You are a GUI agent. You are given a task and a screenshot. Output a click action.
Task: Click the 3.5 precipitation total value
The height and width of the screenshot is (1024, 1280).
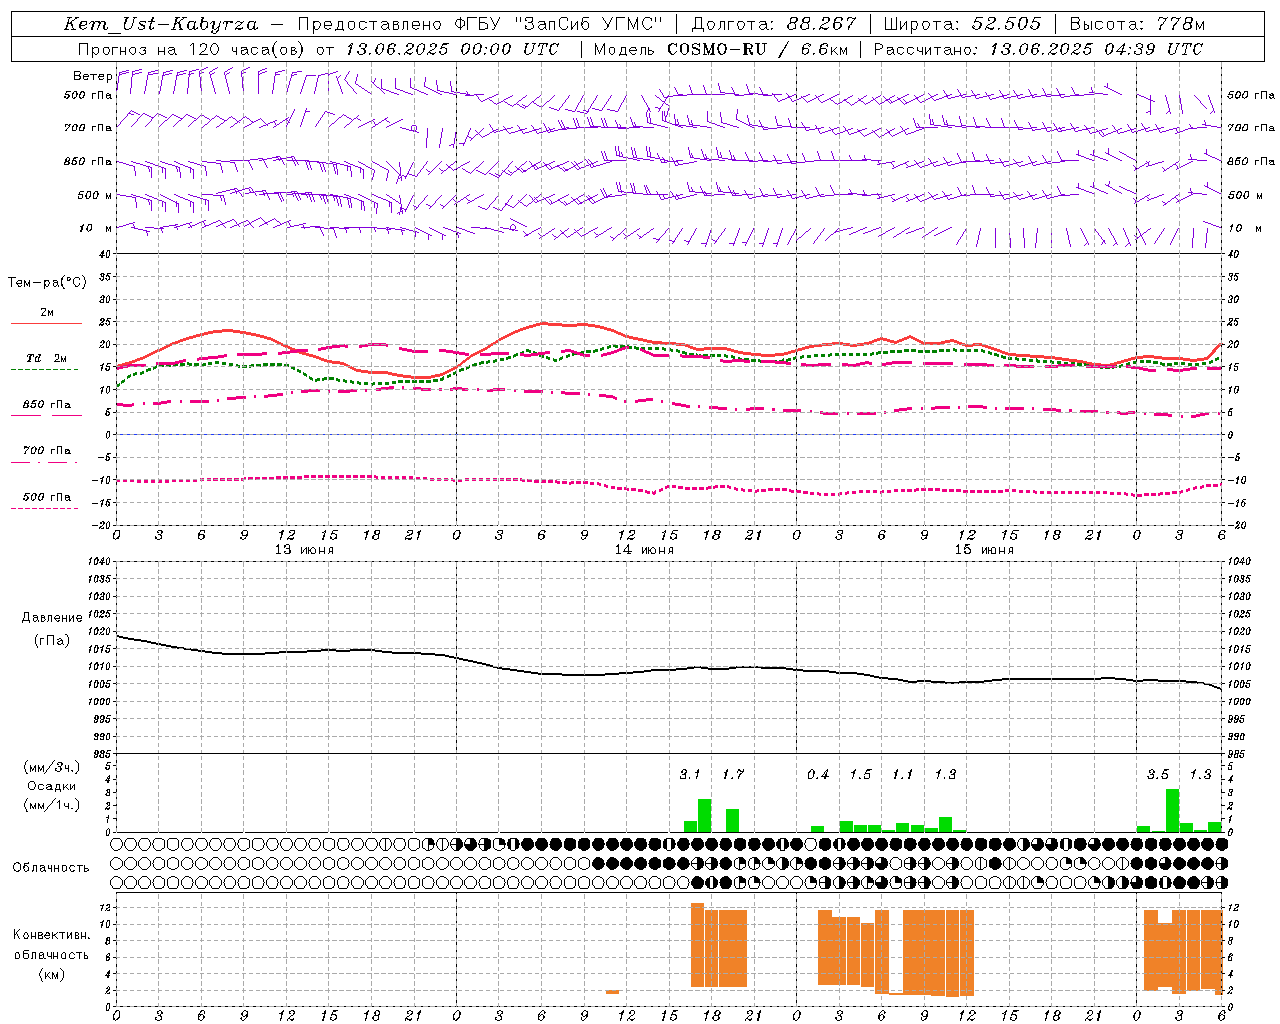pyautogui.click(x=1158, y=774)
